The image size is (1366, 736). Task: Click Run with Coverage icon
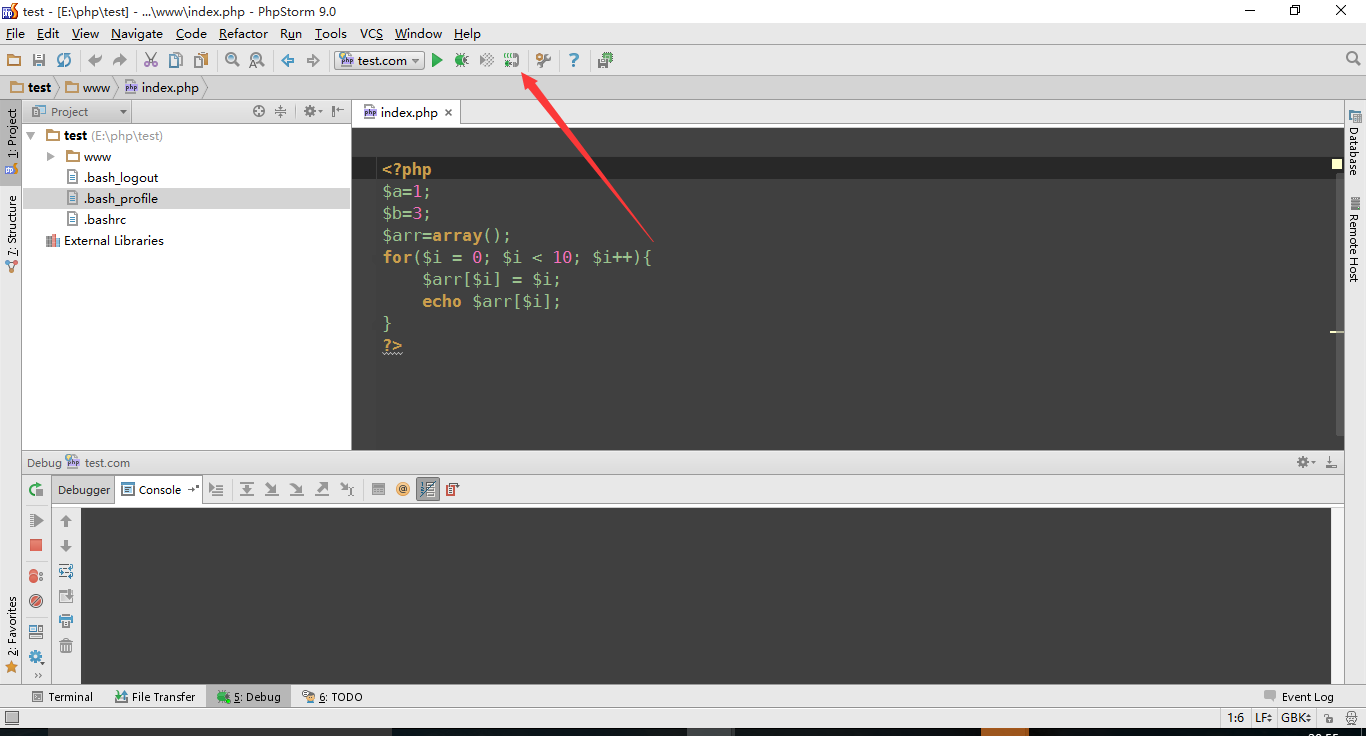(487, 61)
